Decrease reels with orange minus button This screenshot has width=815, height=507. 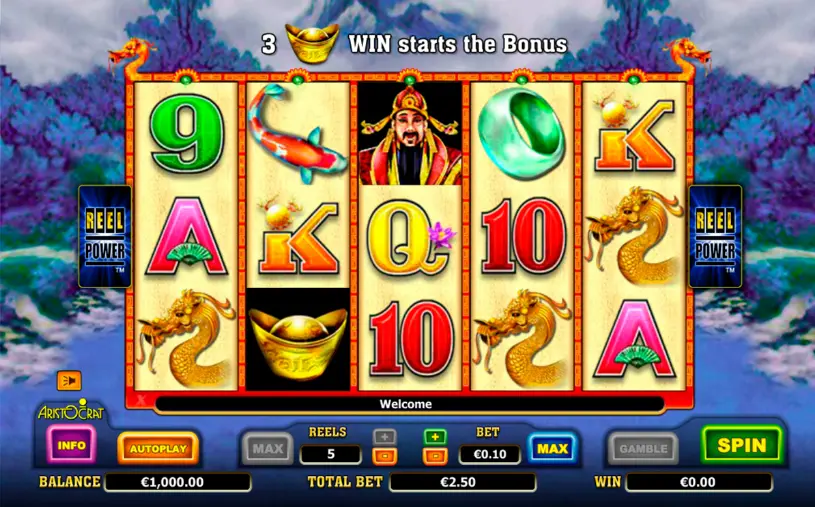[x=385, y=457]
